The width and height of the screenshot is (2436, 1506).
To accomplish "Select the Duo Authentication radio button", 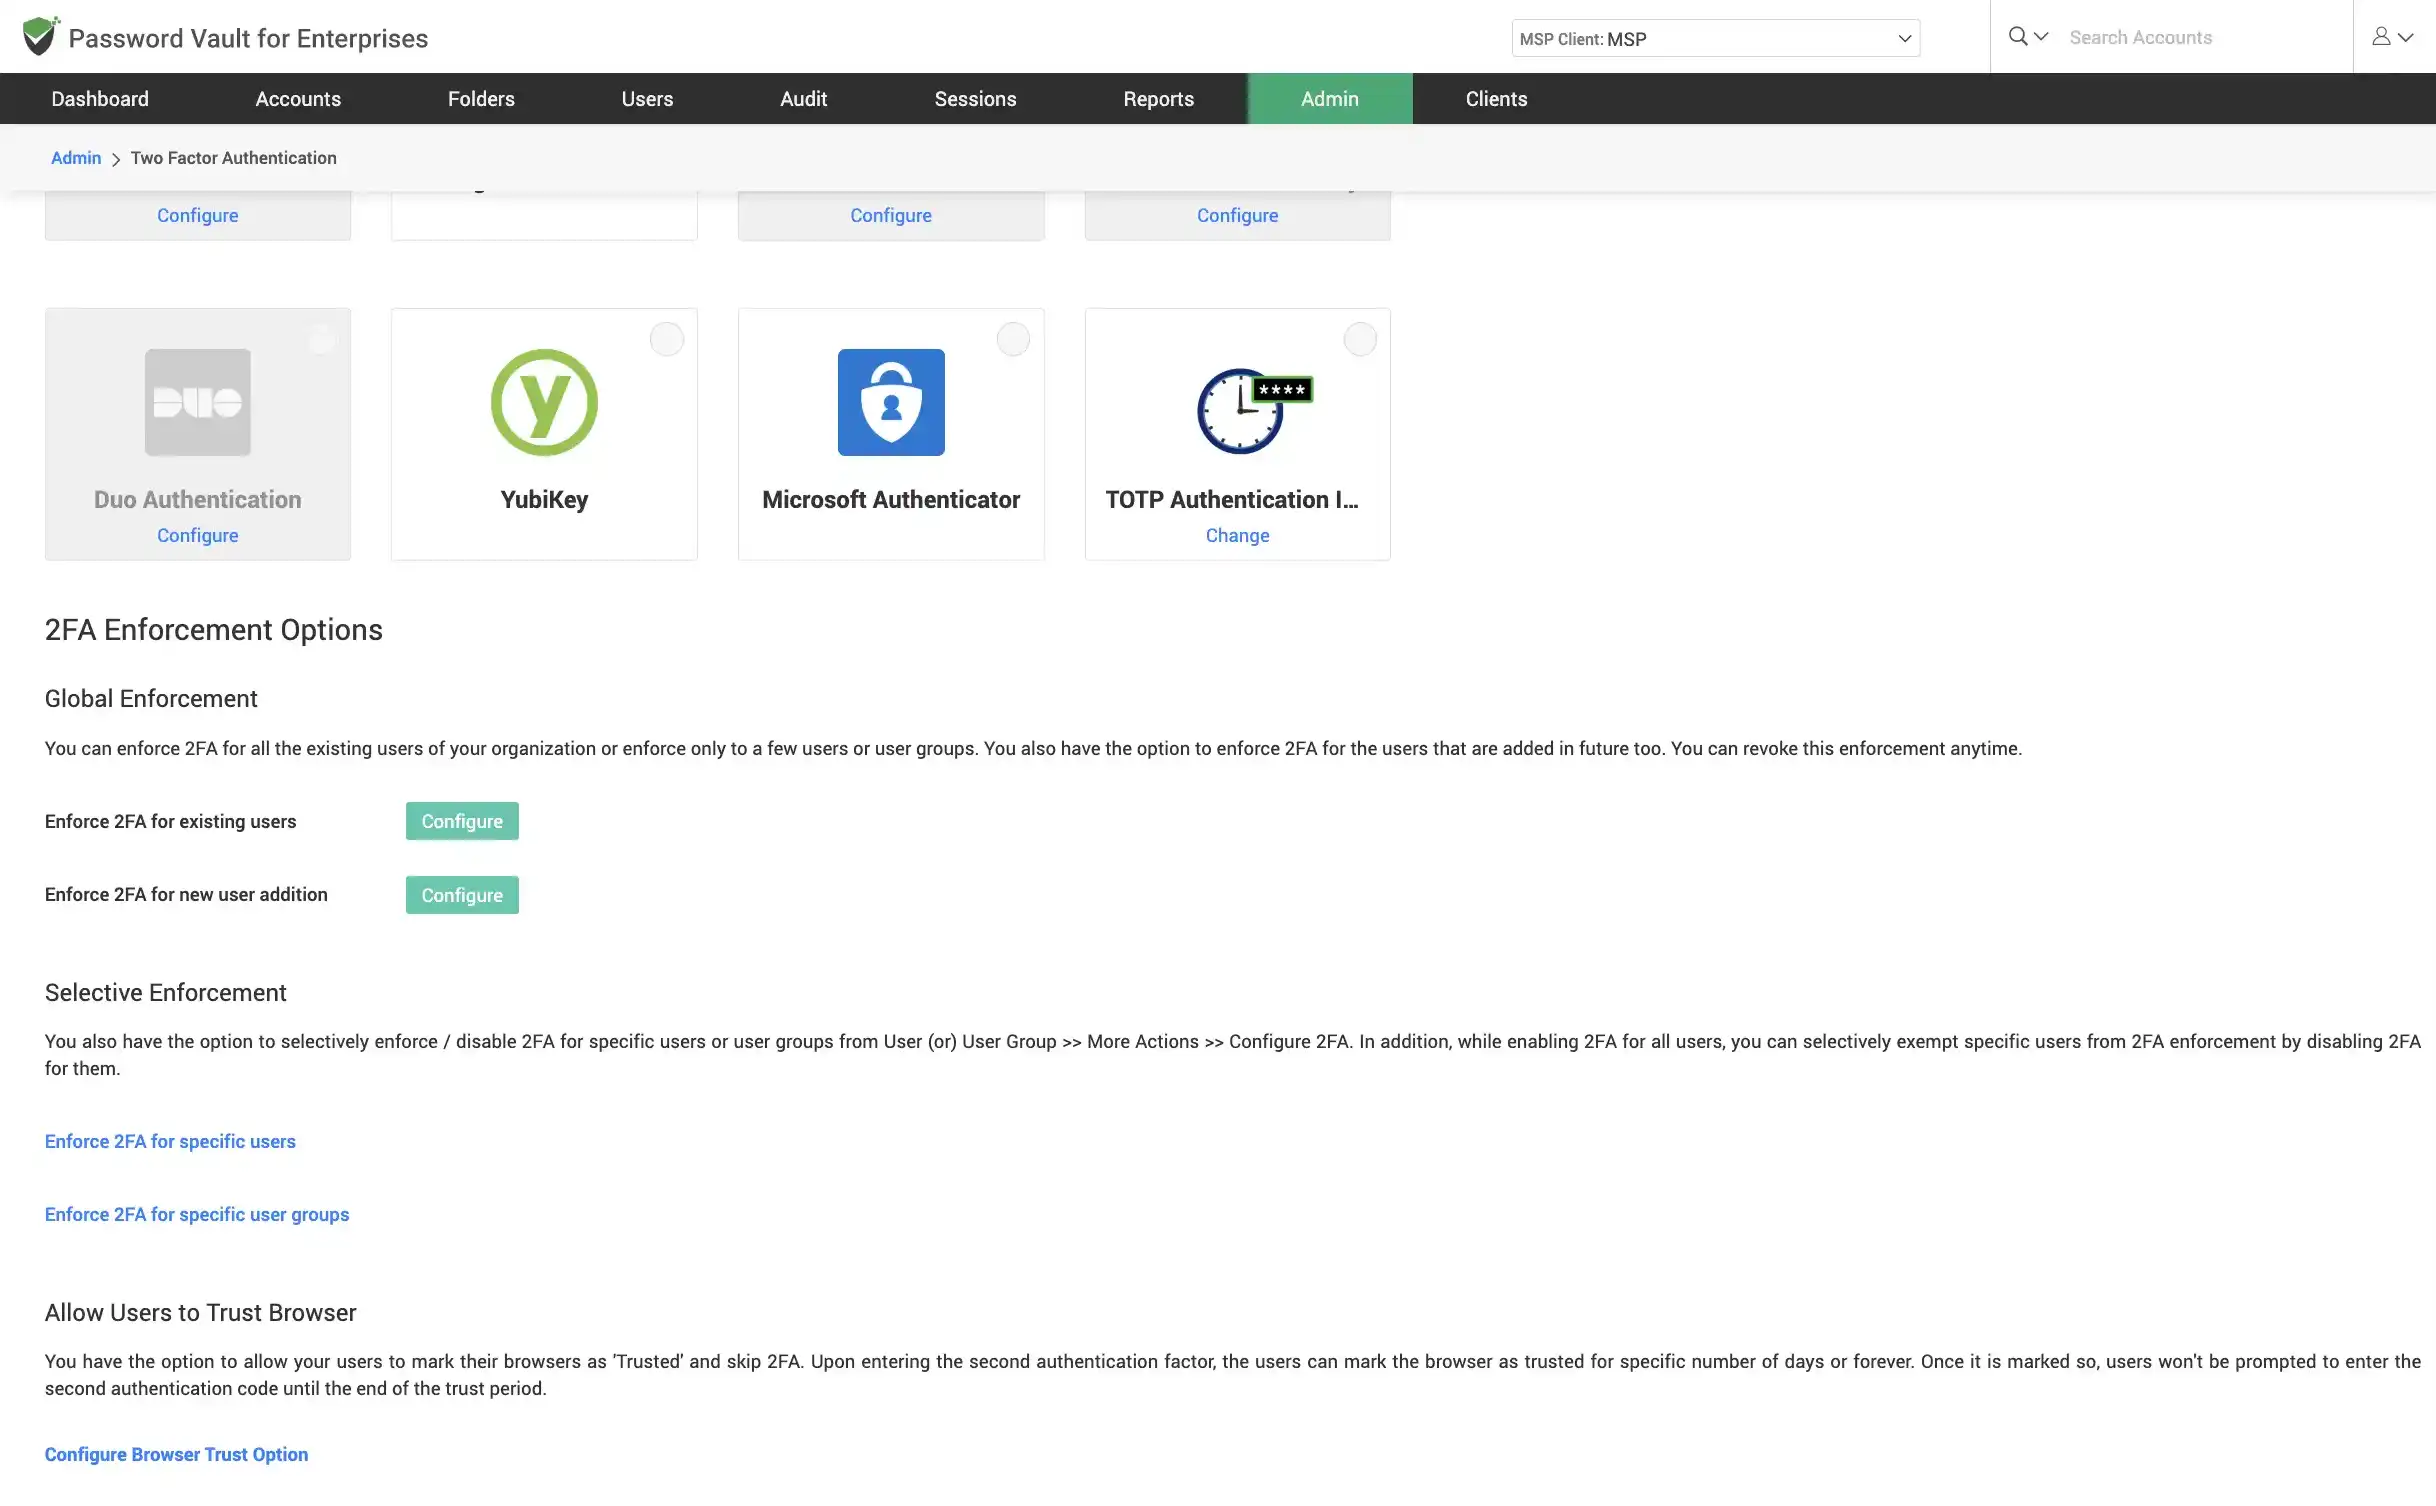I will click(321, 339).
